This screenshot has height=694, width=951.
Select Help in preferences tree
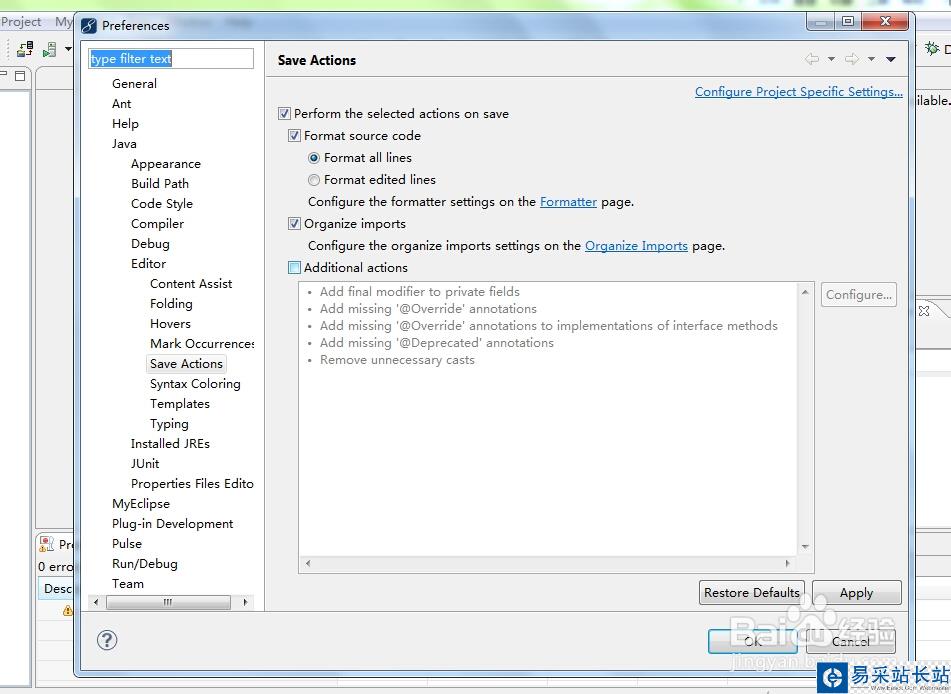point(125,124)
